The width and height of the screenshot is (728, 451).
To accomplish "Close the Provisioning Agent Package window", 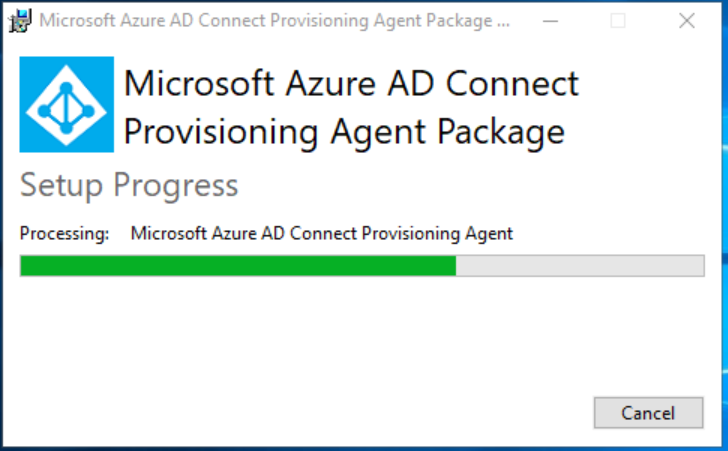I will (x=686, y=21).
